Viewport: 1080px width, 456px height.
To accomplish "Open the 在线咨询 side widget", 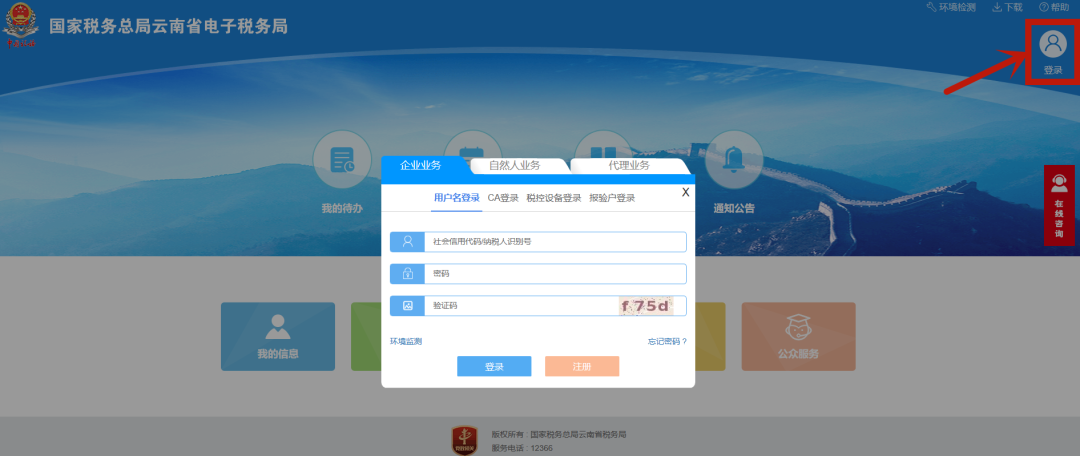I will coord(1059,205).
